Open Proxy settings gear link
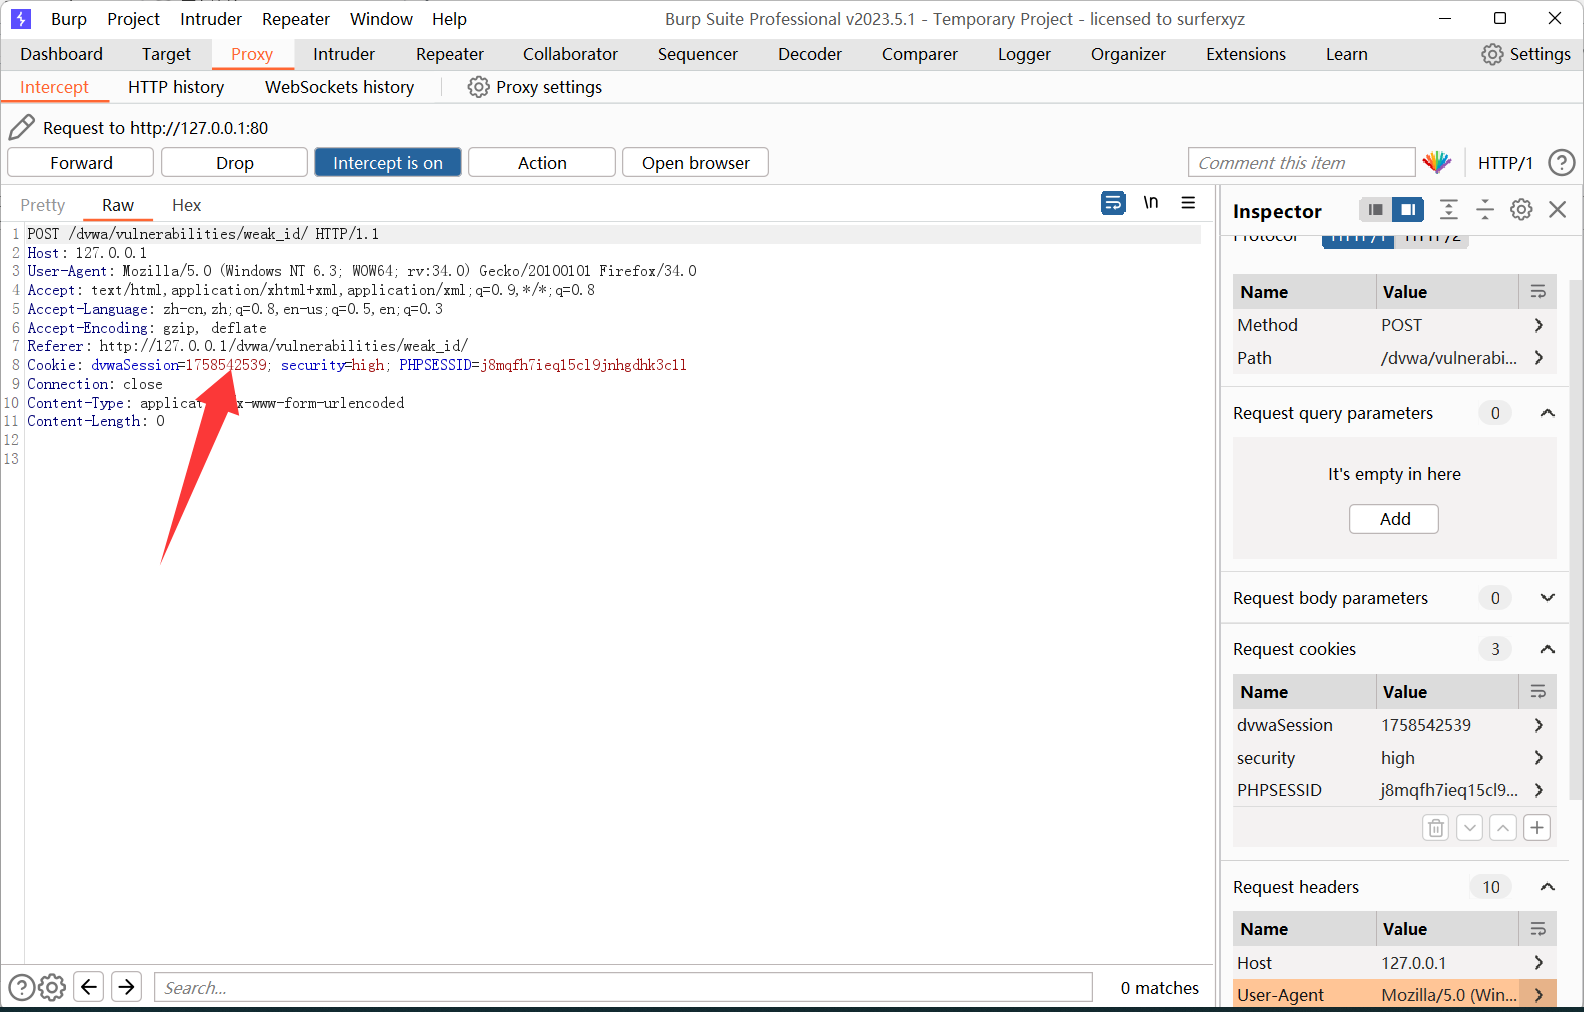The width and height of the screenshot is (1584, 1012). click(535, 87)
